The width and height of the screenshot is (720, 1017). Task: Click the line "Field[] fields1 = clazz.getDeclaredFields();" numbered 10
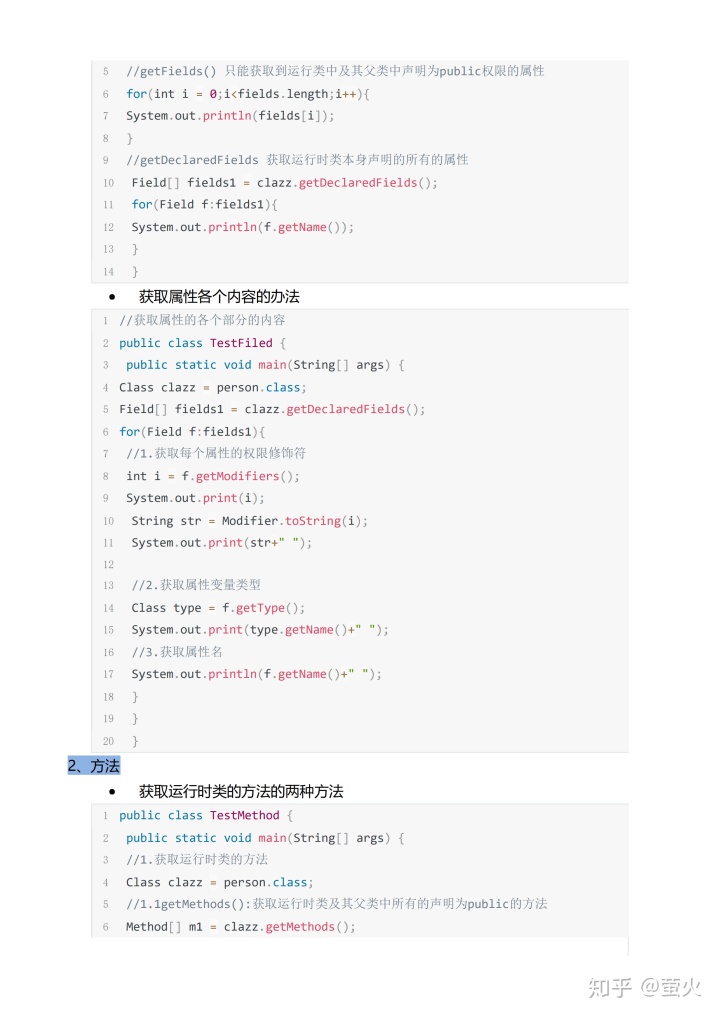[x=285, y=183]
